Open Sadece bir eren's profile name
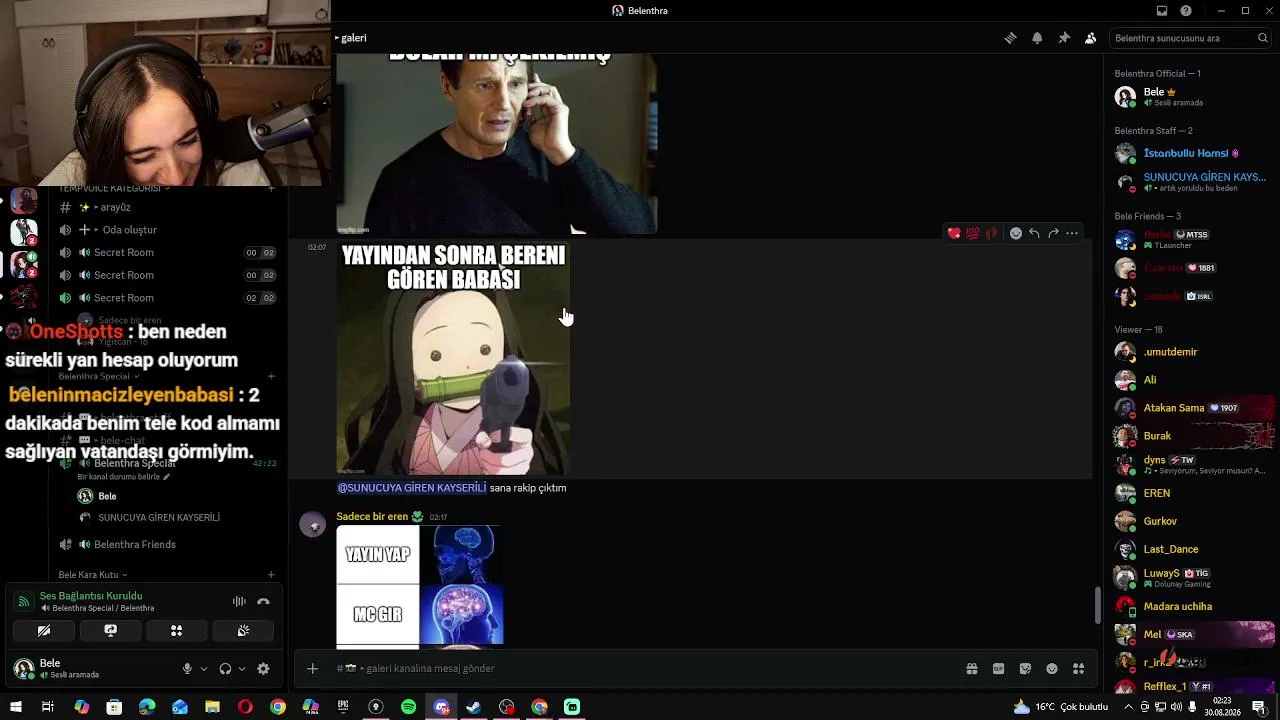Screen dimensions: 1280x720 point(372,517)
